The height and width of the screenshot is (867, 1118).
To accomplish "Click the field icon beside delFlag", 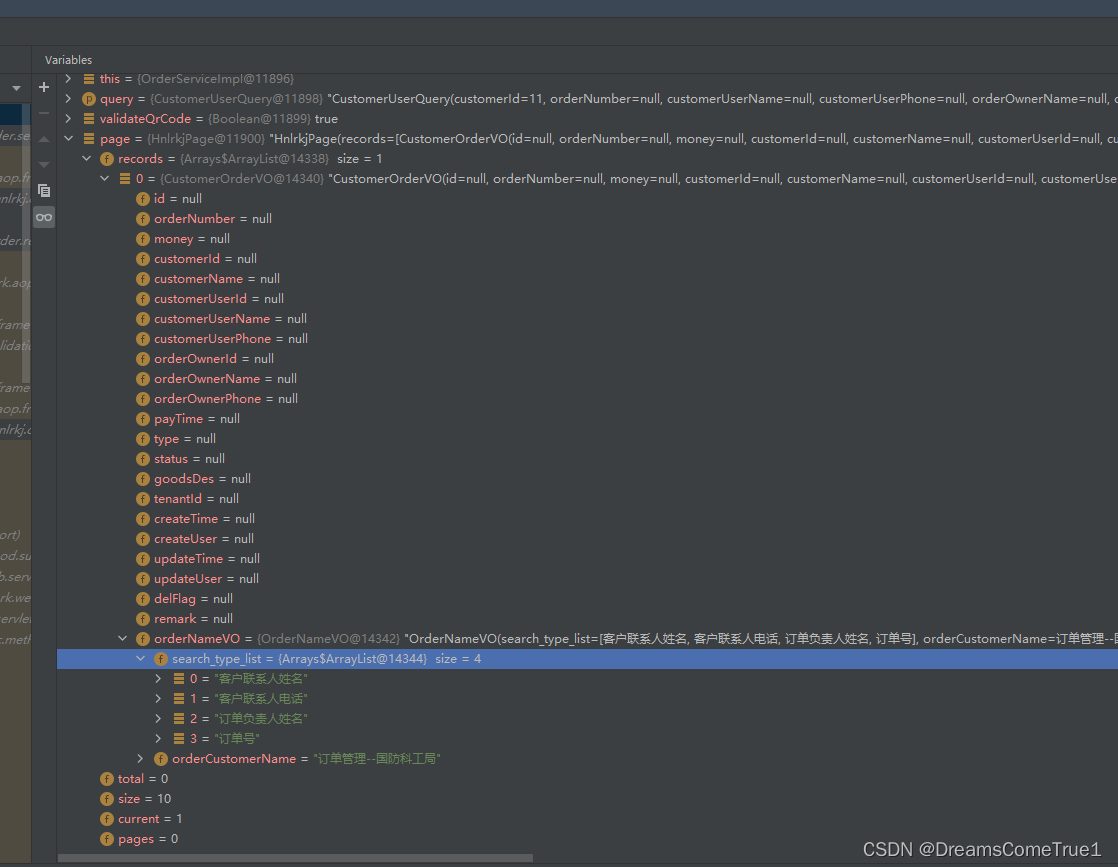I will (x=143, y=599).
